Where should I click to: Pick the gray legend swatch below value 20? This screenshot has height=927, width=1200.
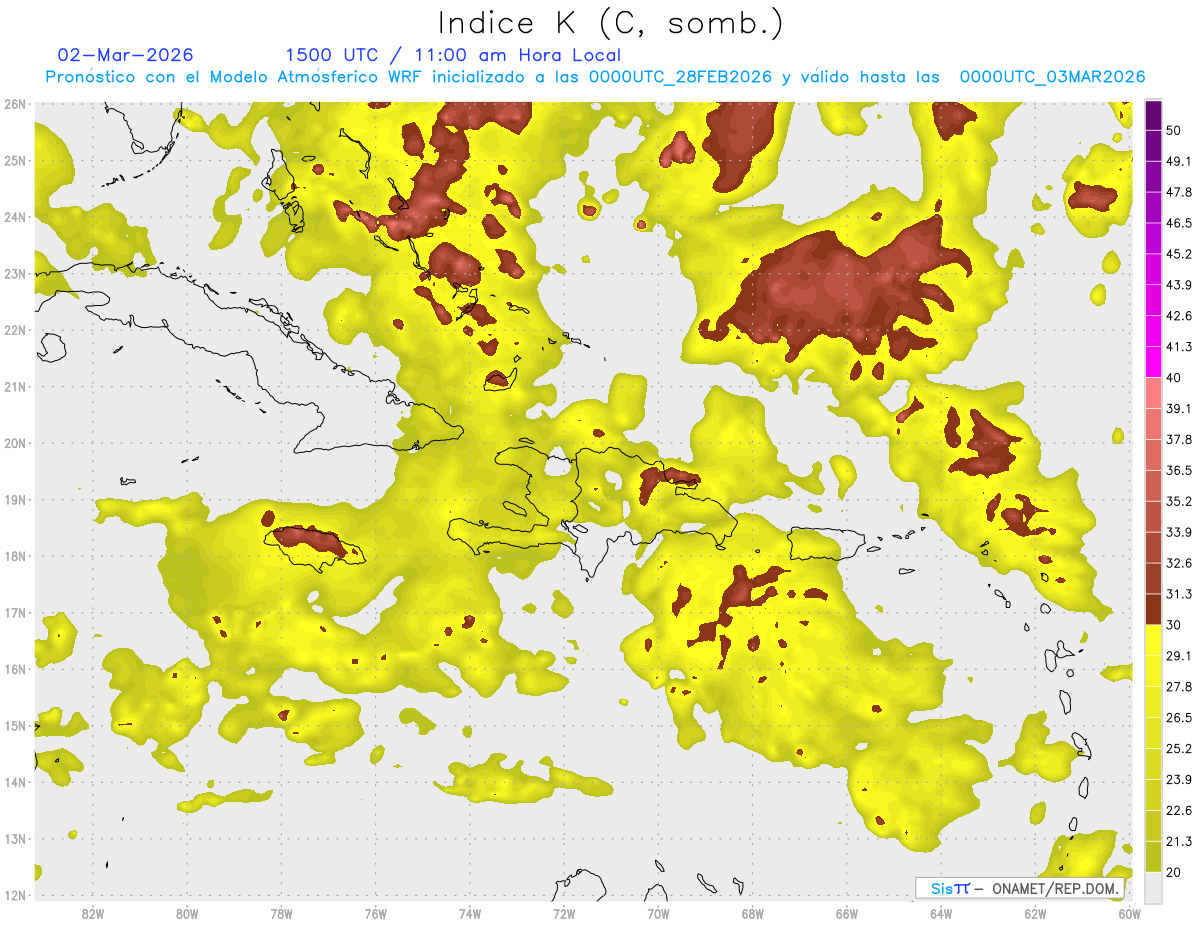click(1153, 886)
